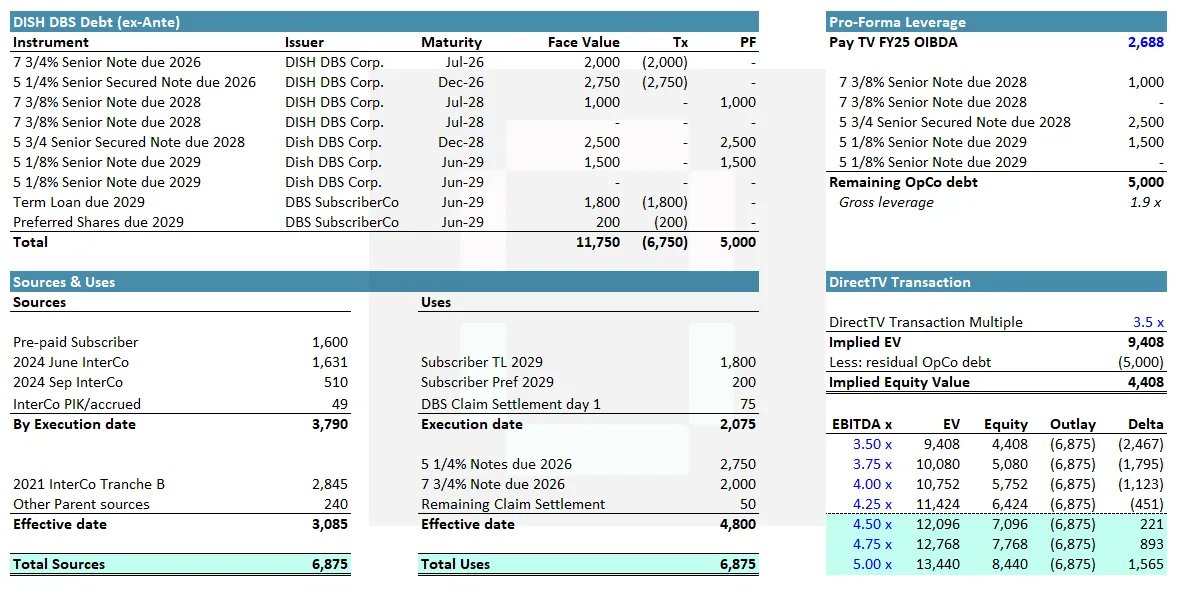This screenshot has width=1179, height=597.
Task: Click the 10,752 EV value
Action: [938, 484]
